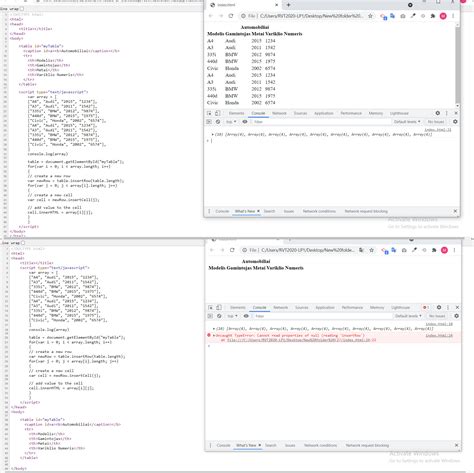Viewport: 474px width, 473px height.
Task: Focus the Filter field in the upper console
Action: (320, 122)
